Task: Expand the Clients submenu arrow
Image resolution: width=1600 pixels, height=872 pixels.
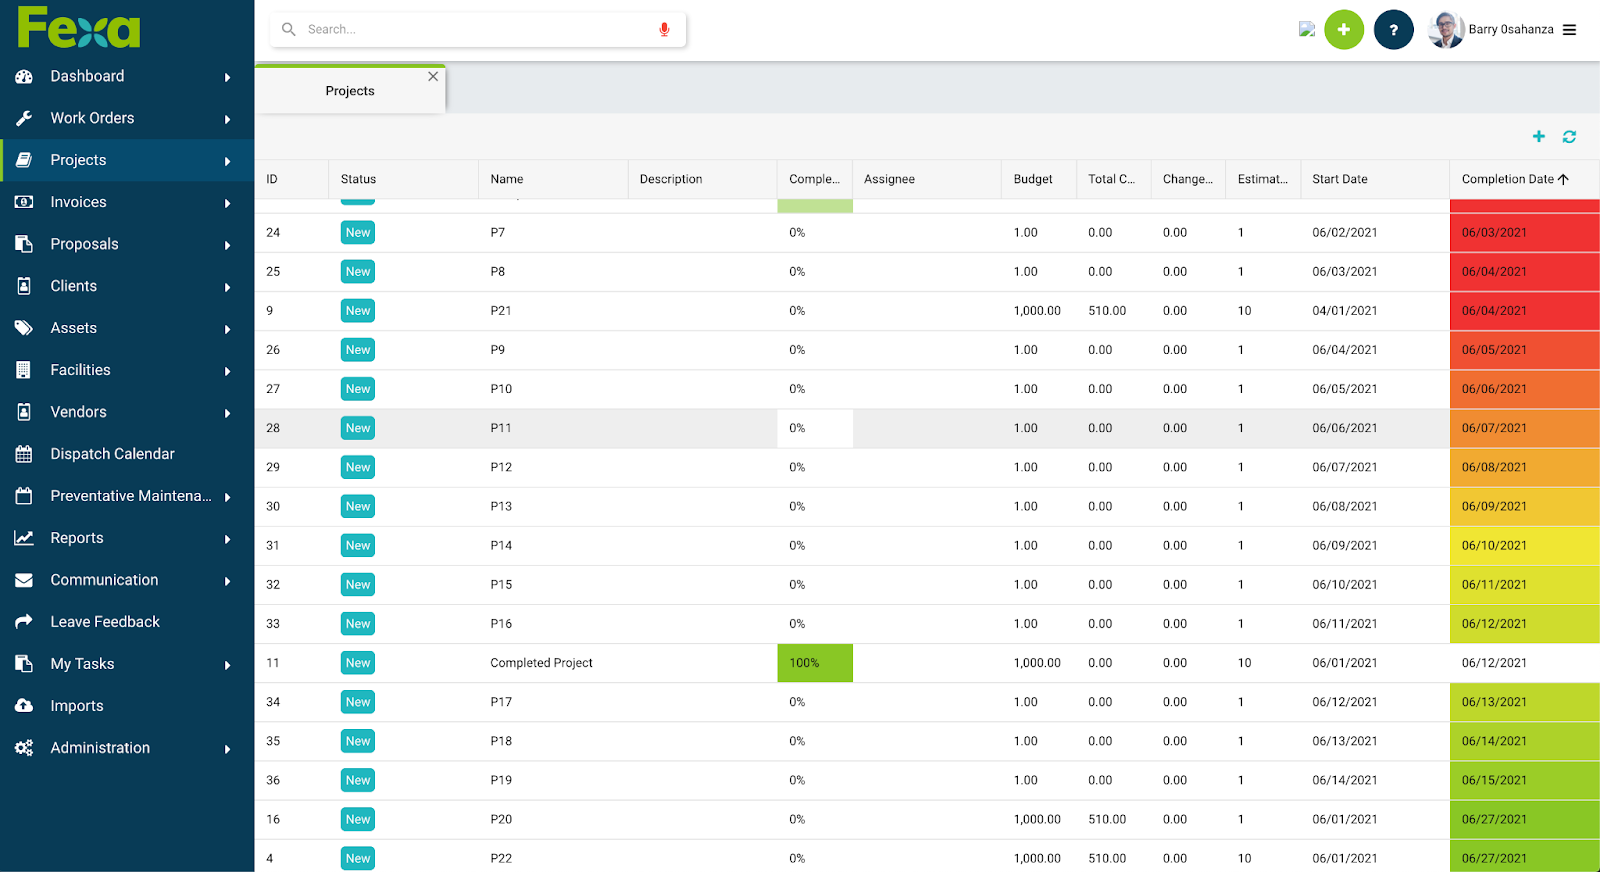Action: point(228,287)
